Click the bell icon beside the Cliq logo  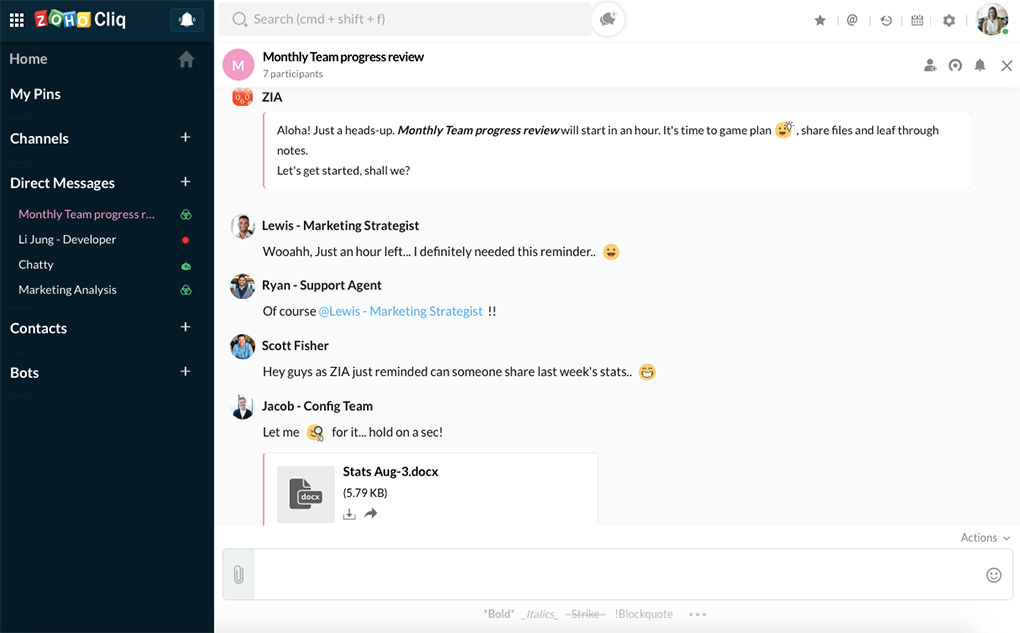[186, 20]
